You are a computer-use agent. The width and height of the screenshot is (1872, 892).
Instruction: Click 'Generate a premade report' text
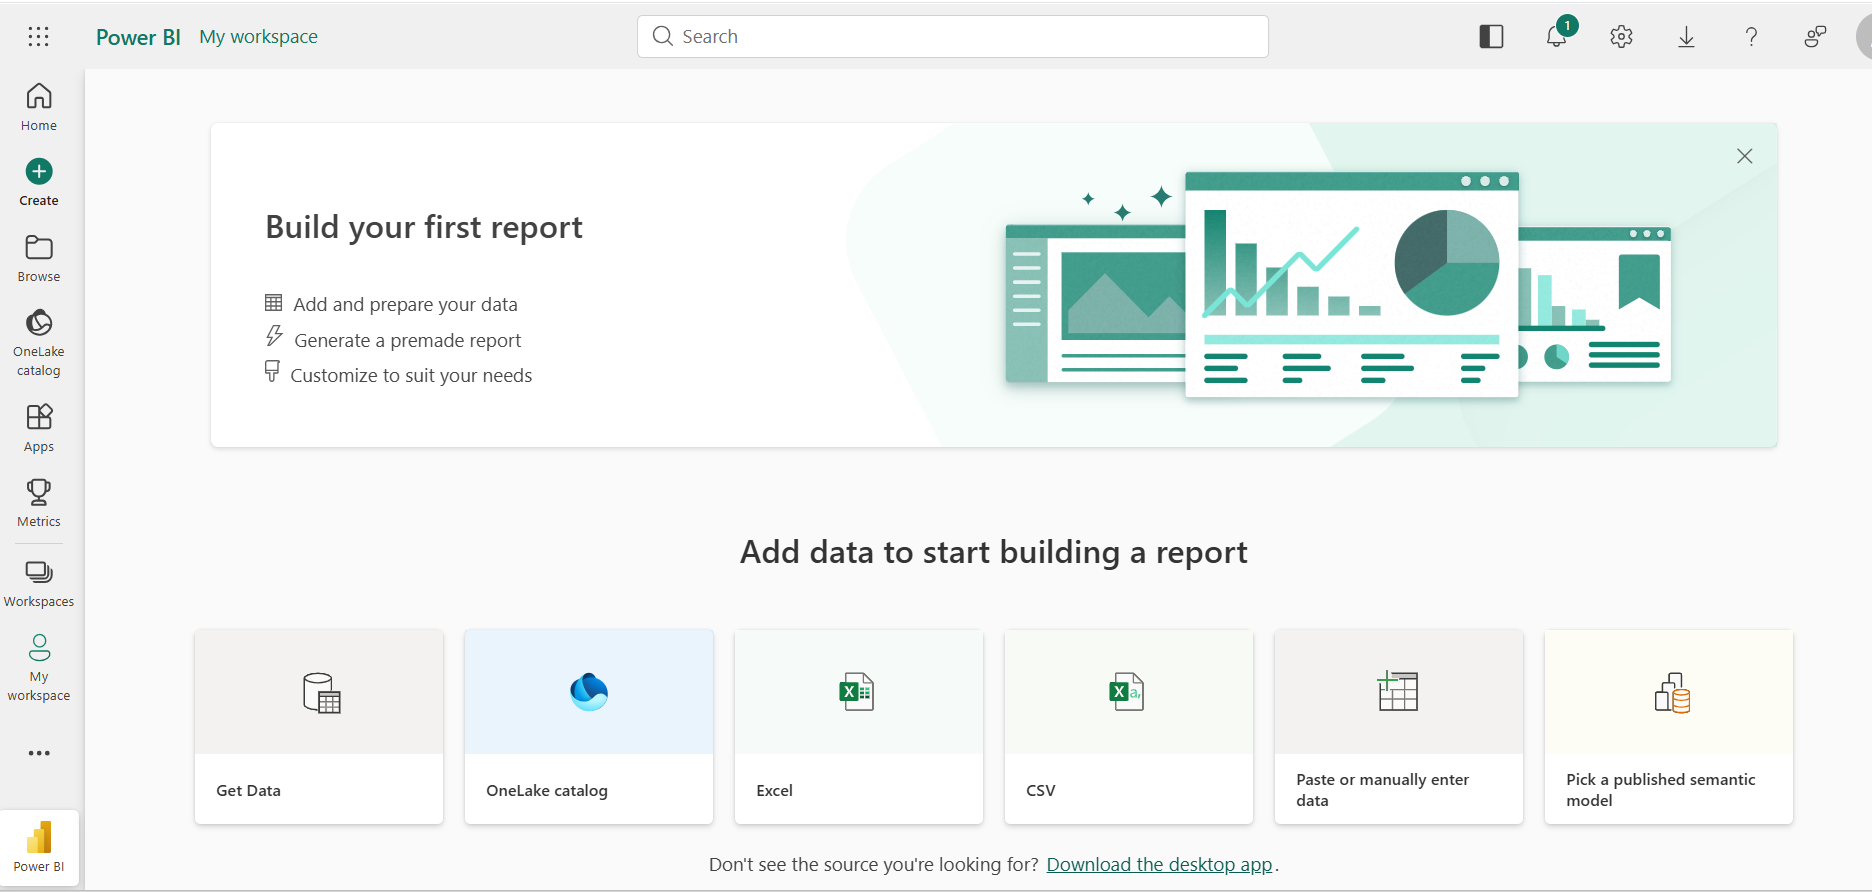[407, 340]
